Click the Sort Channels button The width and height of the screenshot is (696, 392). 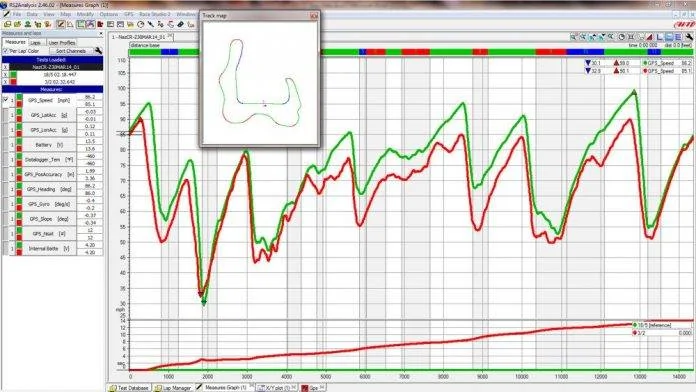(x=71, y=51)
